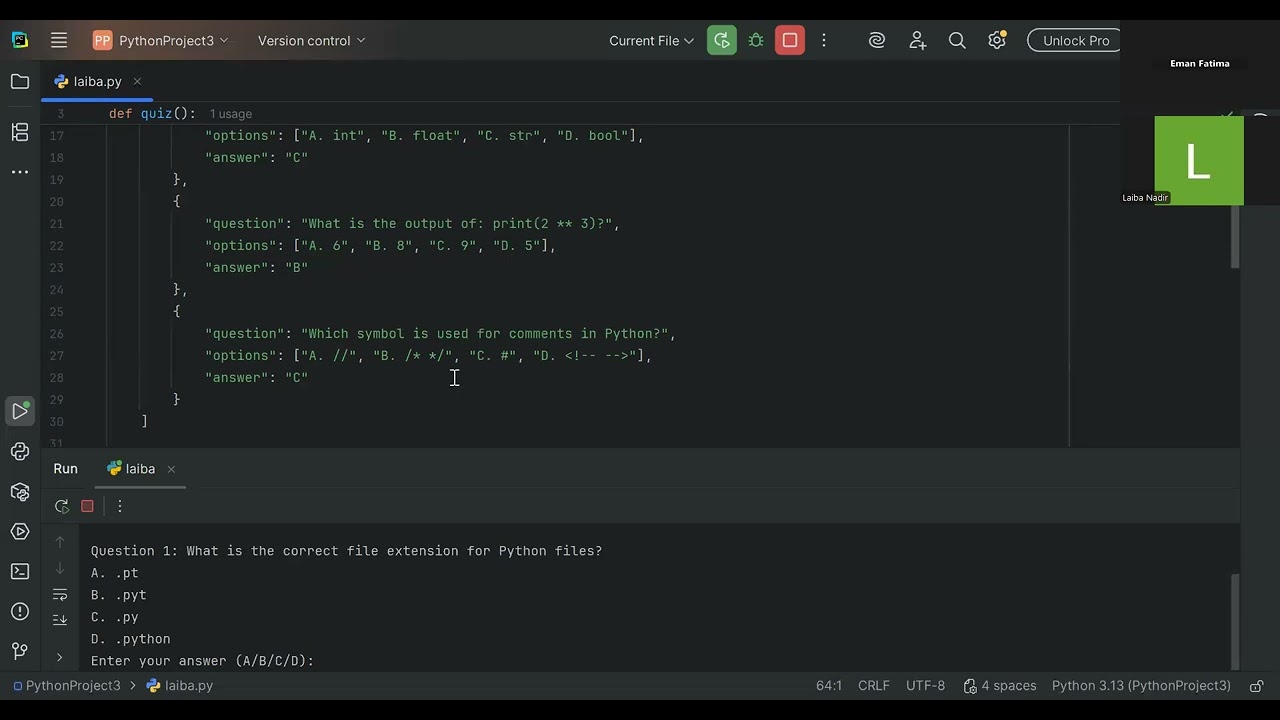Select the laiba tab in Run panel
The image size is (1280, 720).
point(140,469)
